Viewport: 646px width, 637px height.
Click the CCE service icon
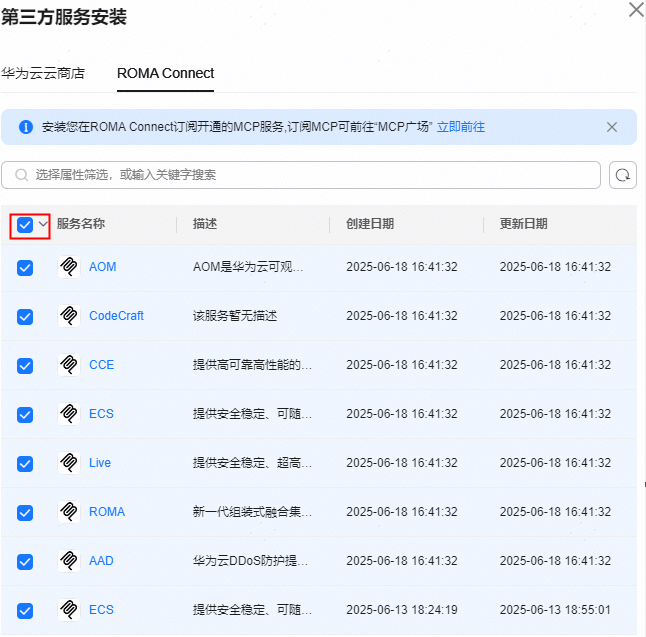click(x=69, y=365)
